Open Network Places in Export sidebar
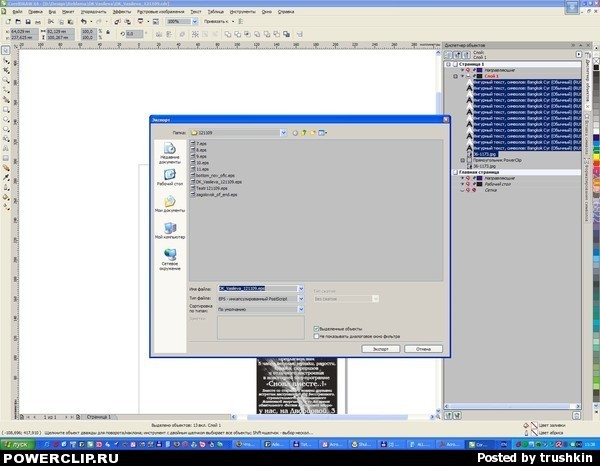The image size is (600, 466). pyautogui.click(x=169, y=257)
